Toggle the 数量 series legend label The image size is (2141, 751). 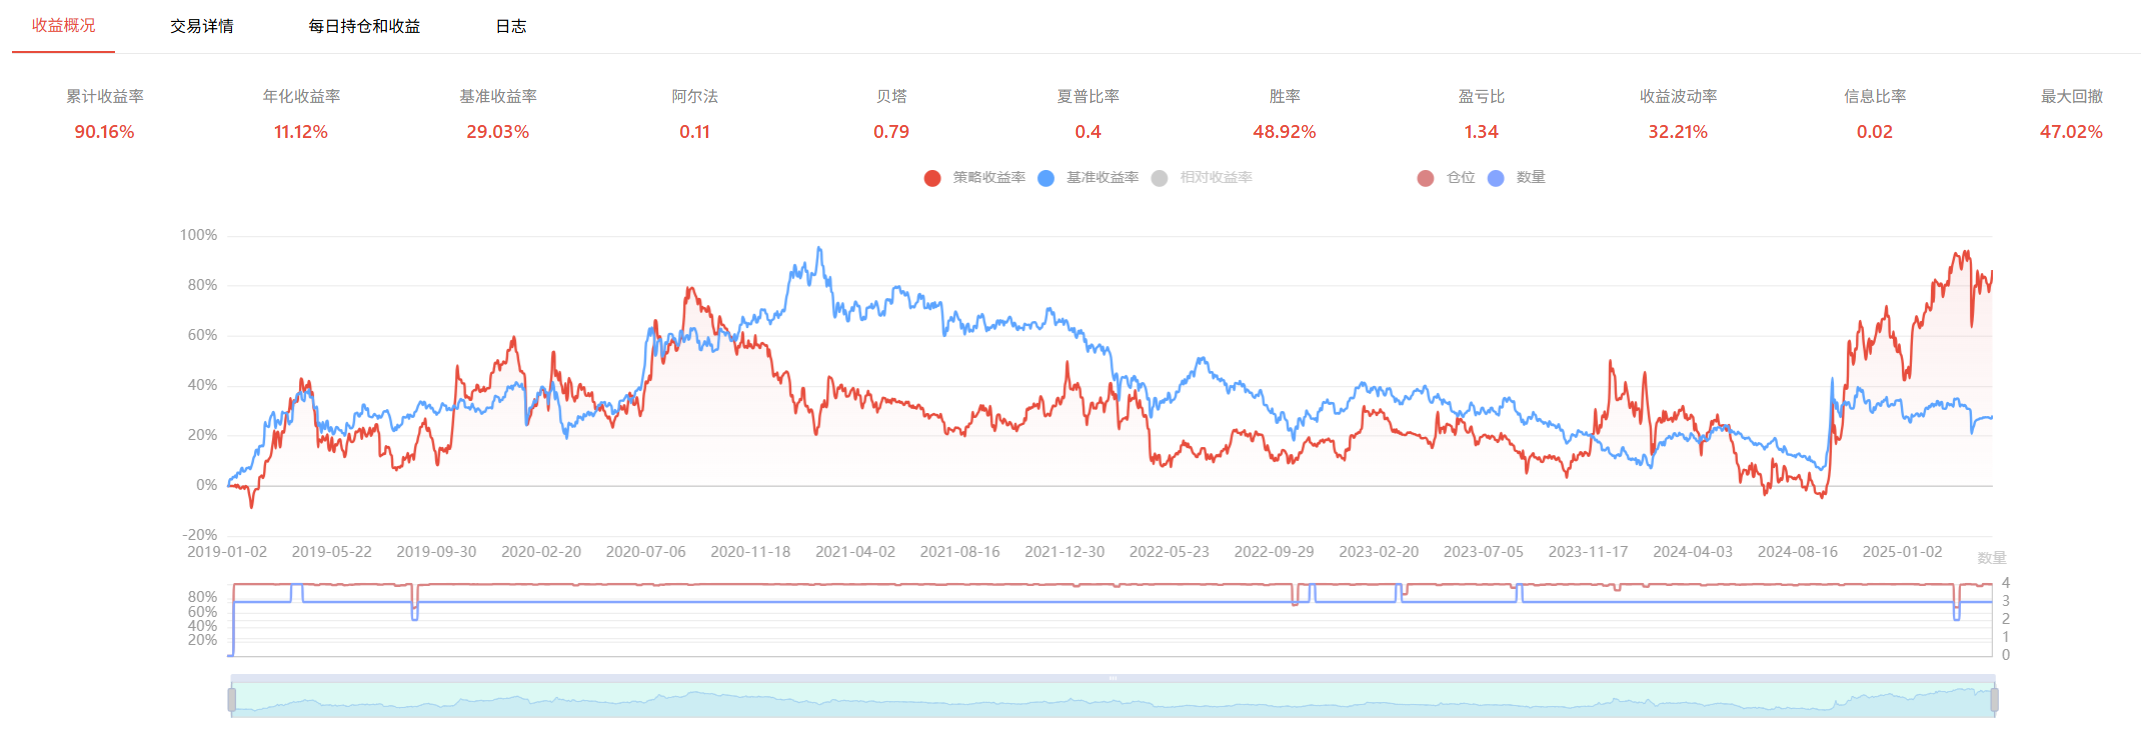pyautogui.click(x=1530, y=178)
